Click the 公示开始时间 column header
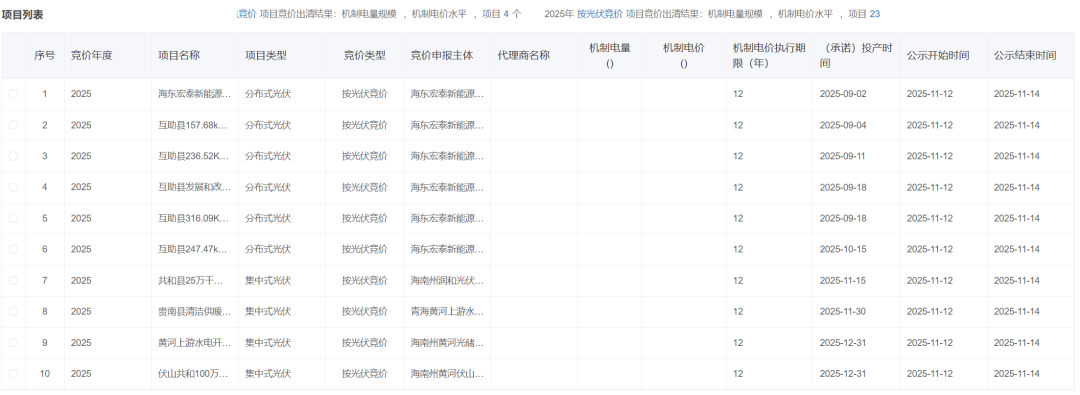The image size is (1080, 395). coord(938,56)
